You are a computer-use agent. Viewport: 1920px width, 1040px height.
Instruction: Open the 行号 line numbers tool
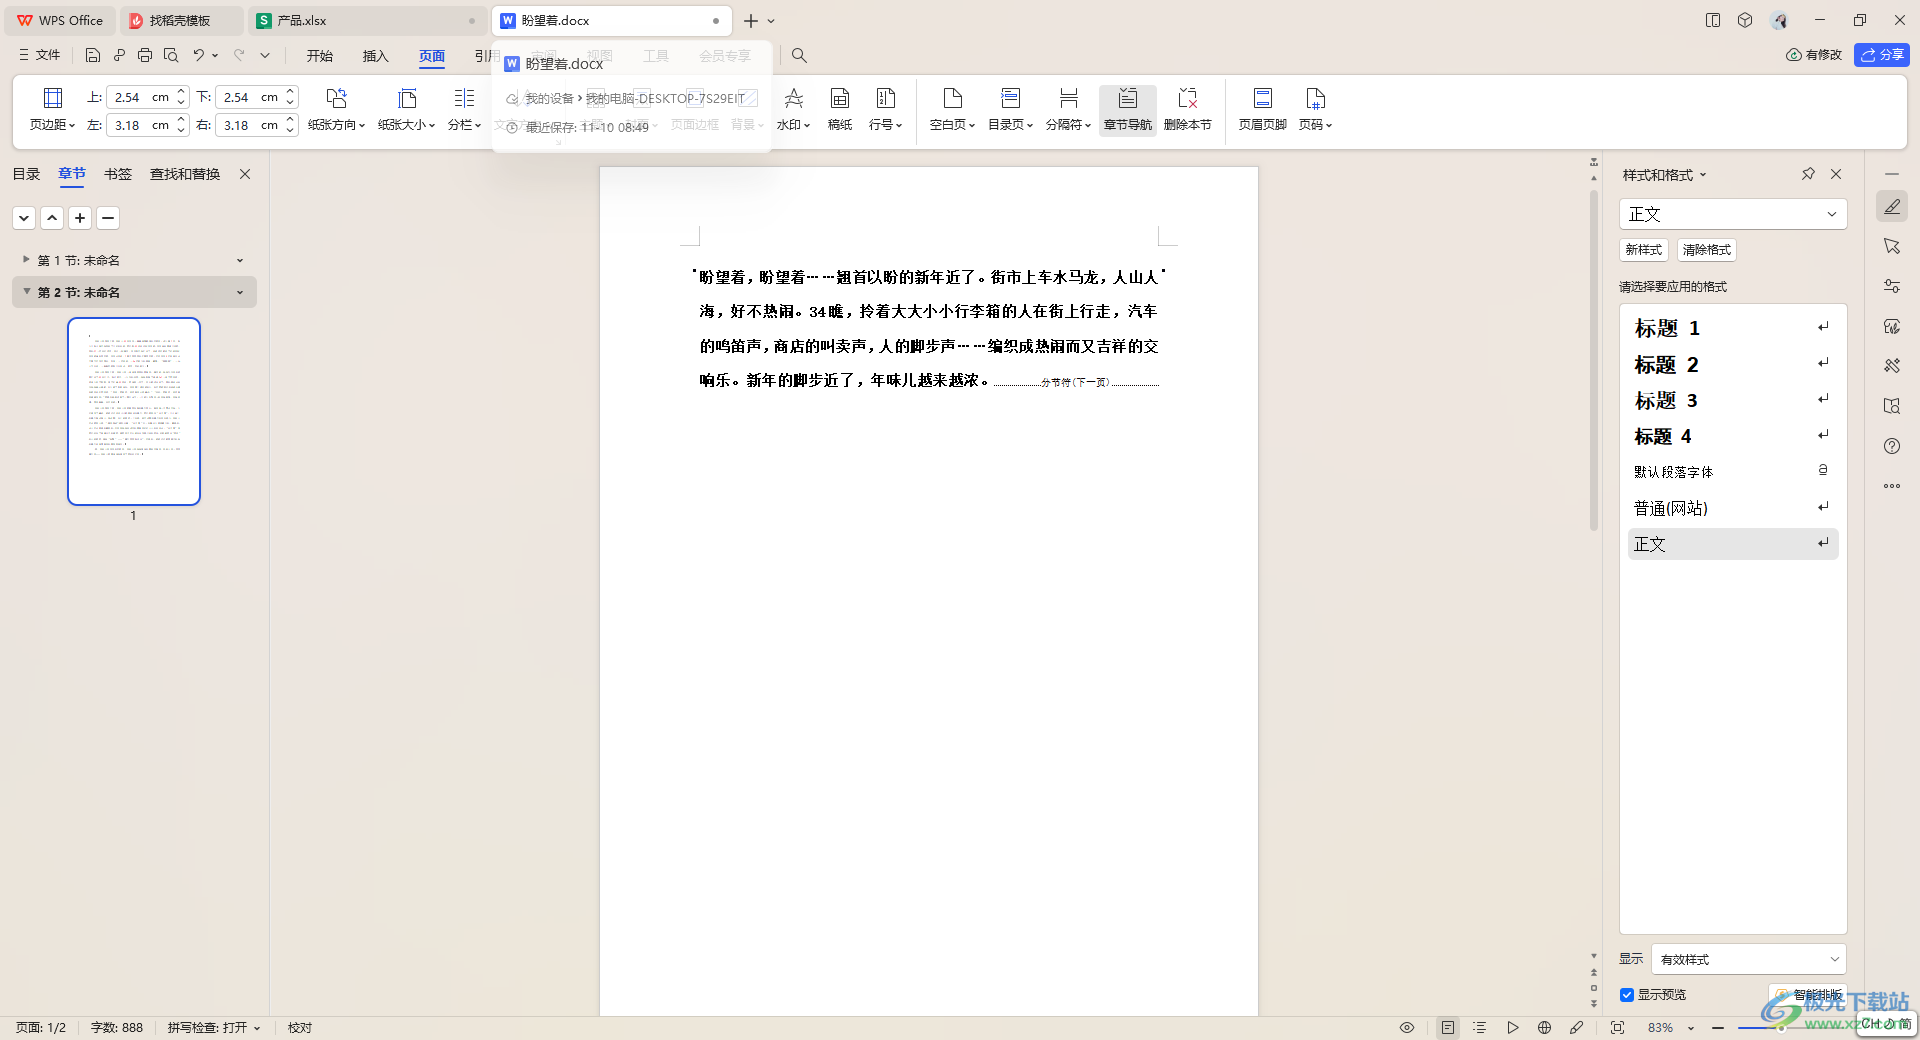885,109
